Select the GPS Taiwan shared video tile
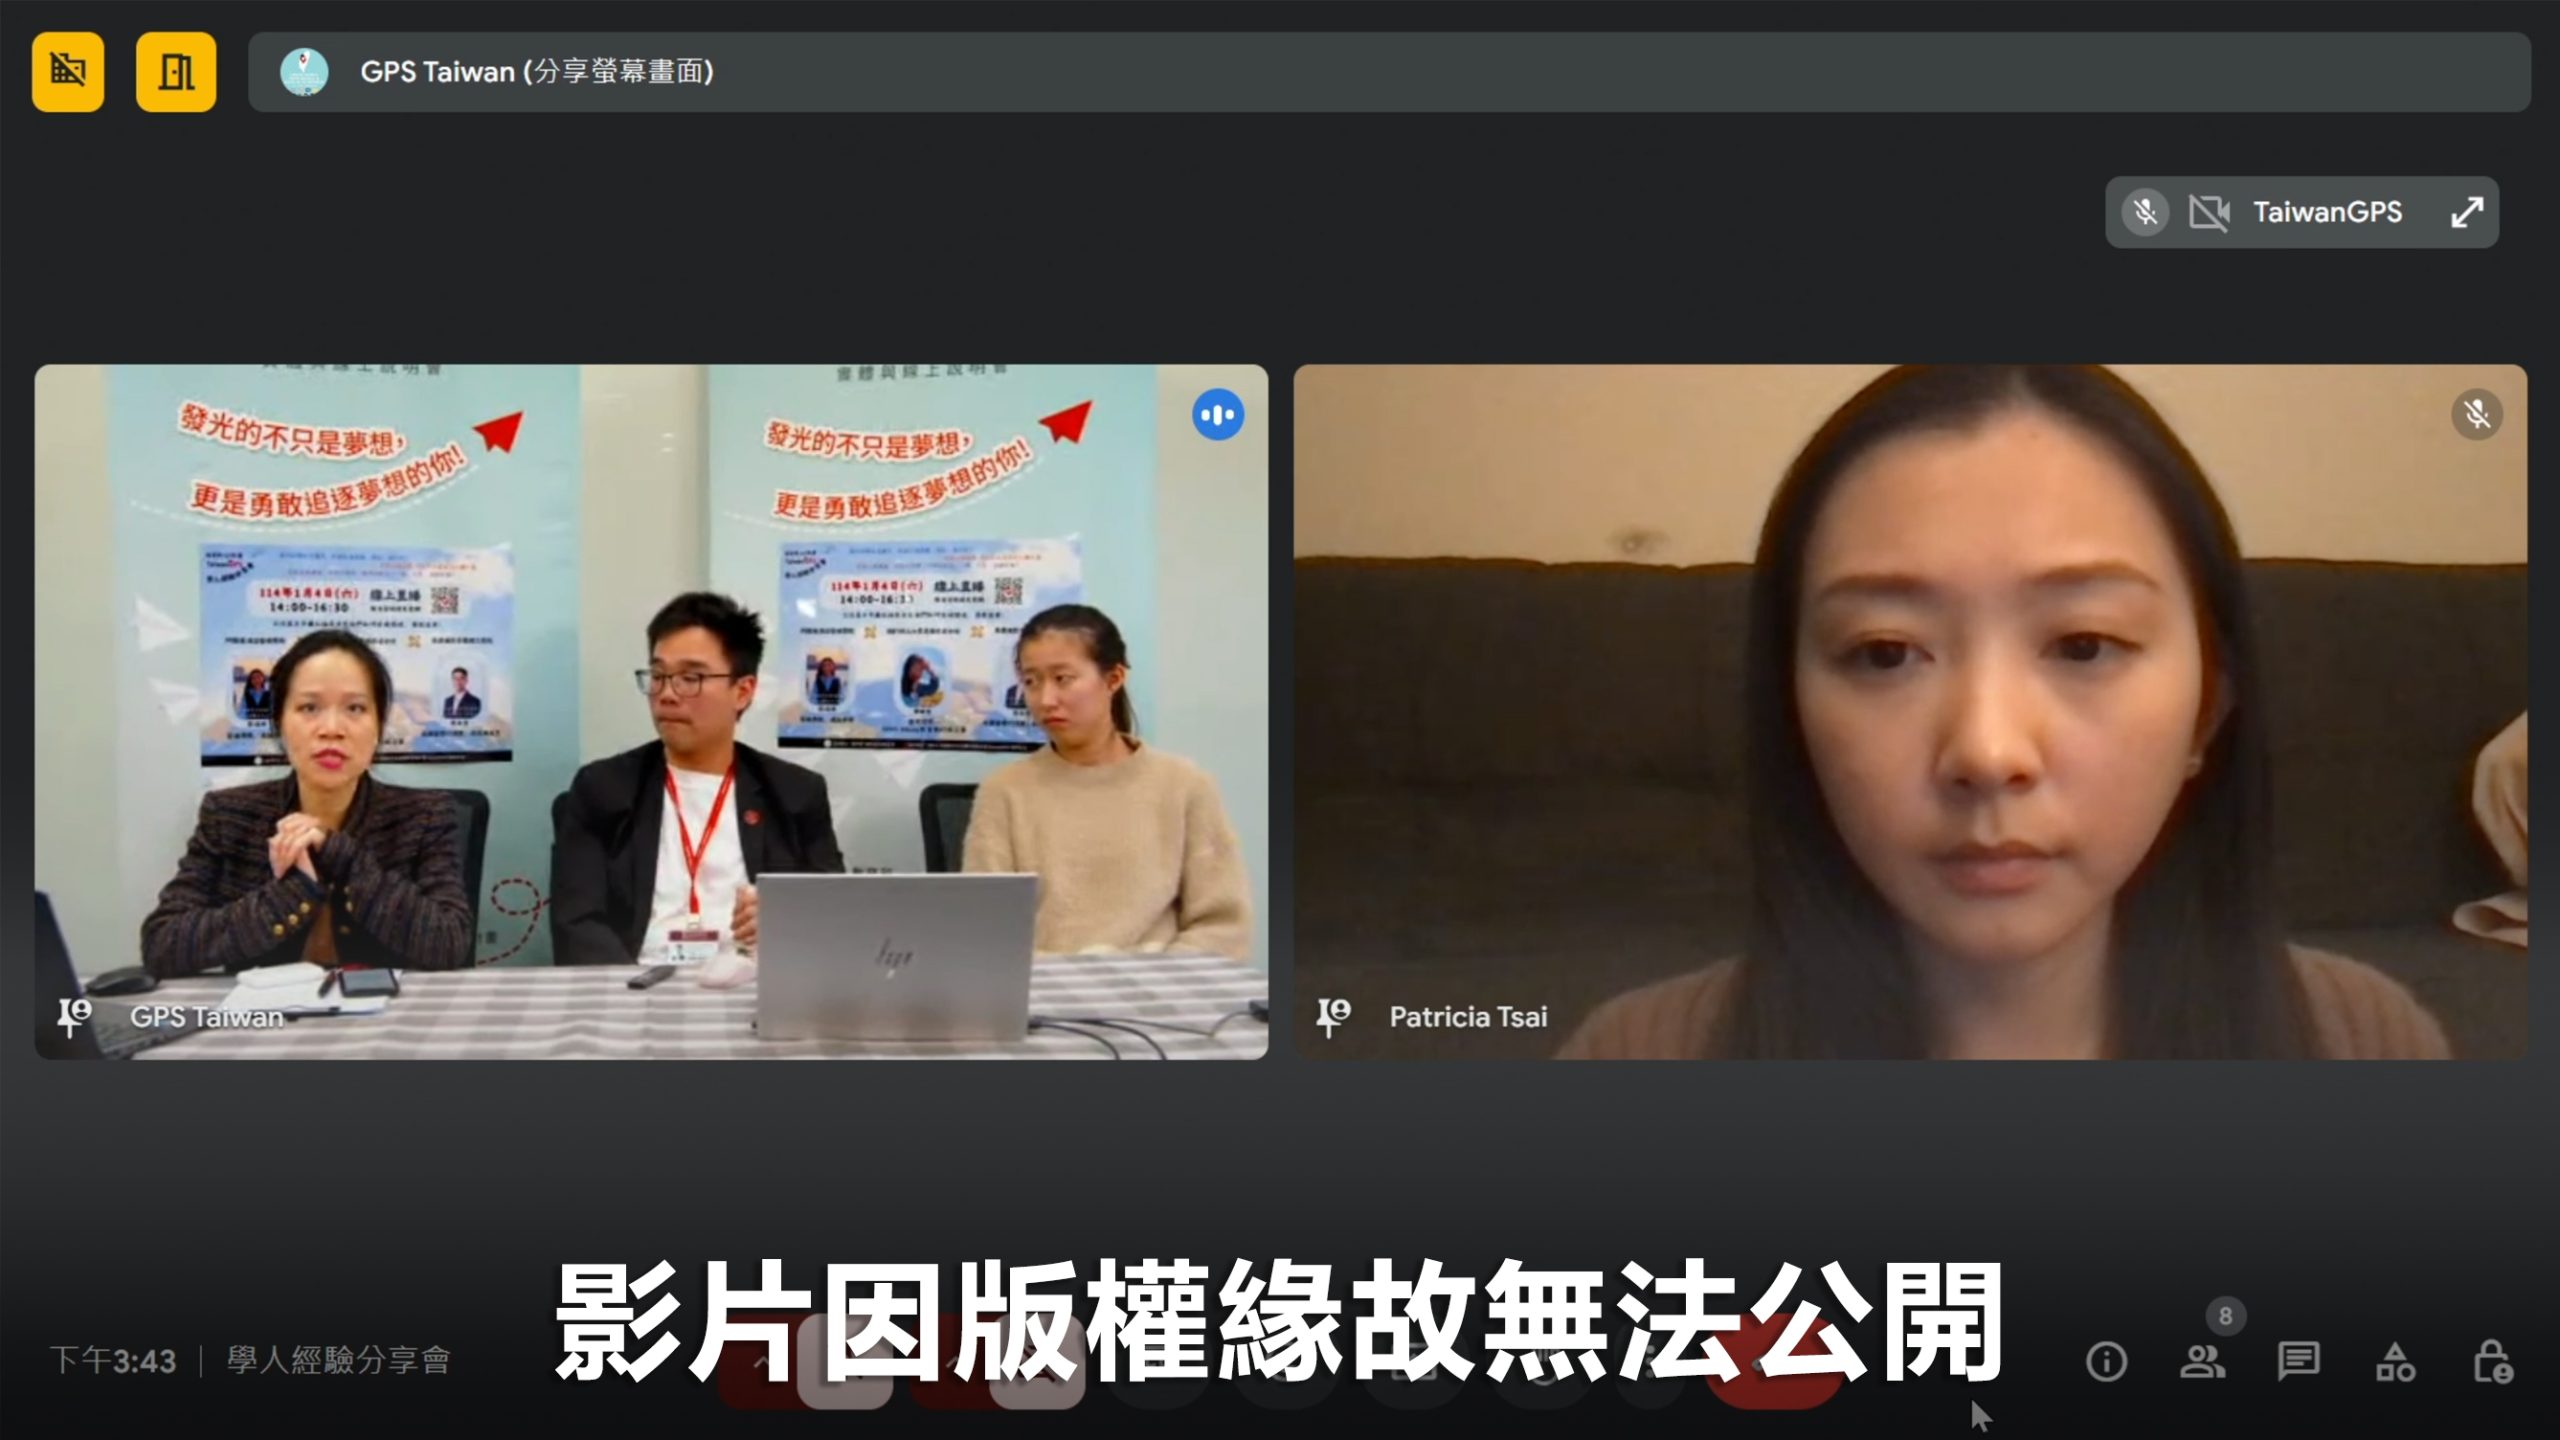The width and height of the screenshot is (2560, 1440). coord(650,710)
